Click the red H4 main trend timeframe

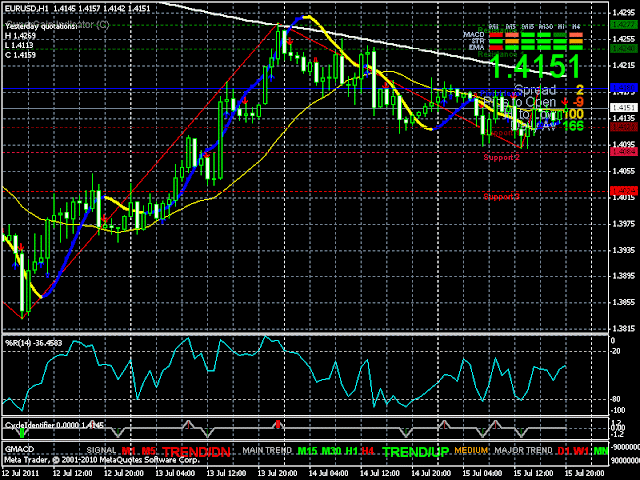click(368, 451)
